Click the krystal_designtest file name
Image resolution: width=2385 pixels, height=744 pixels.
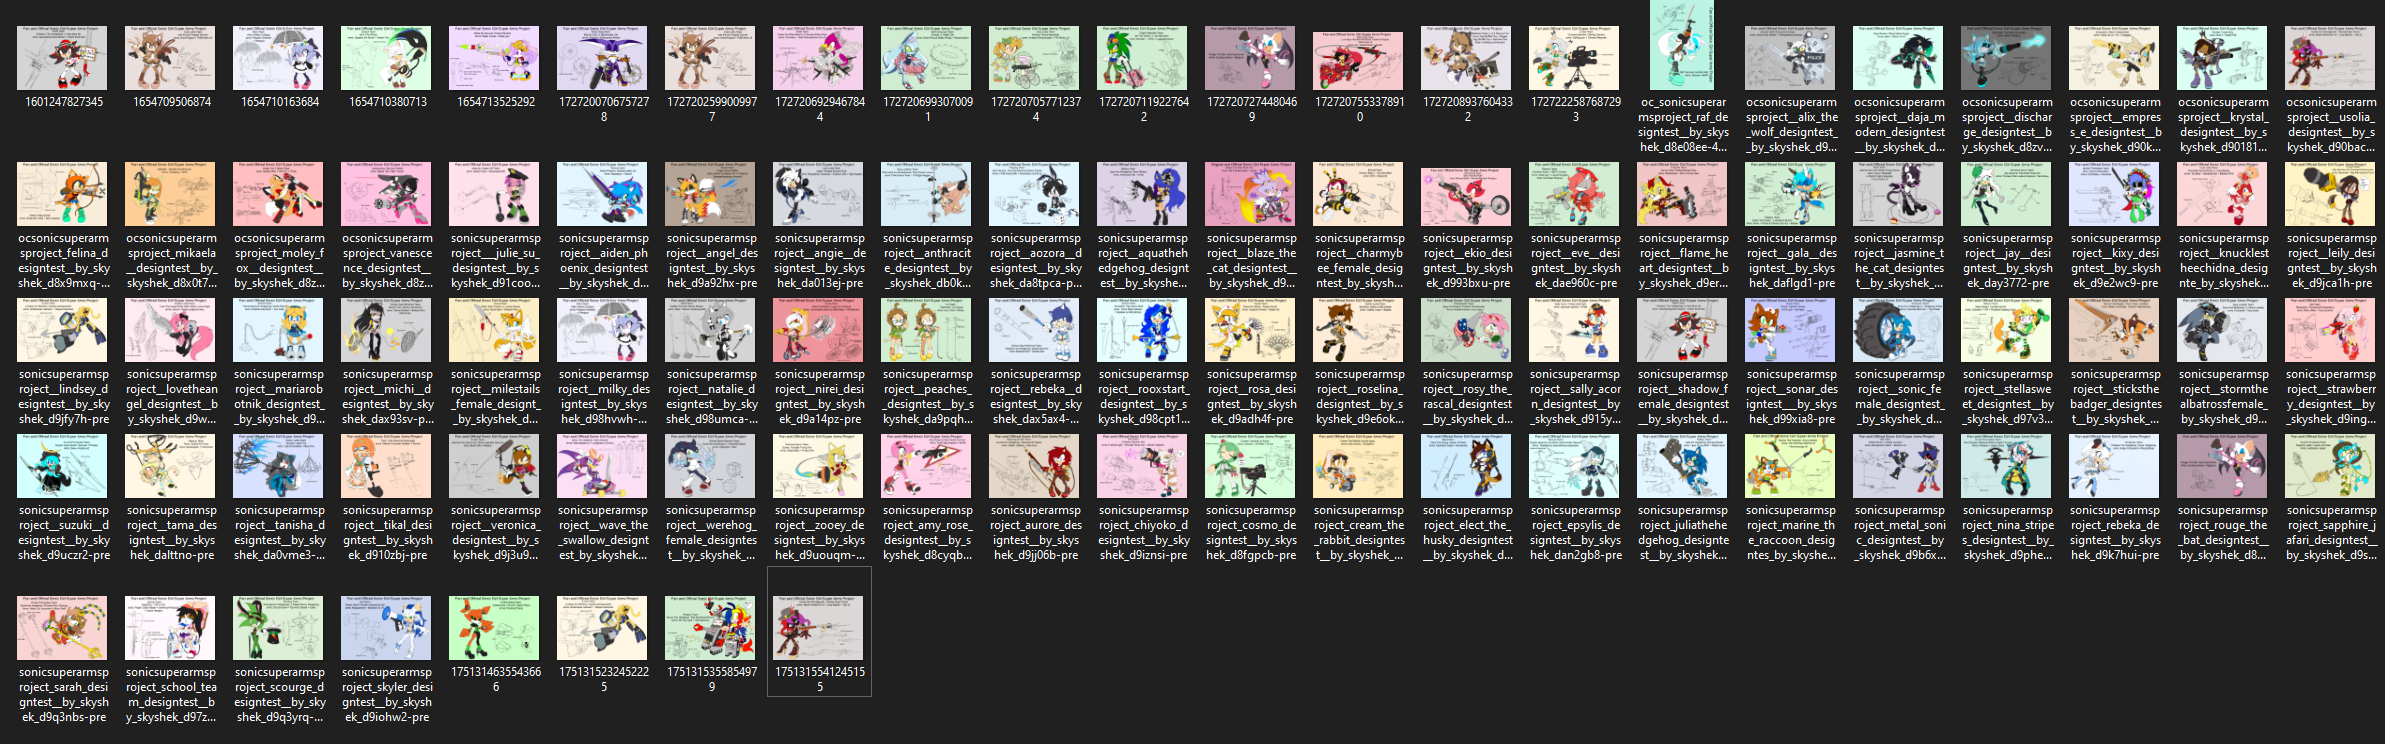[2224, 124]
